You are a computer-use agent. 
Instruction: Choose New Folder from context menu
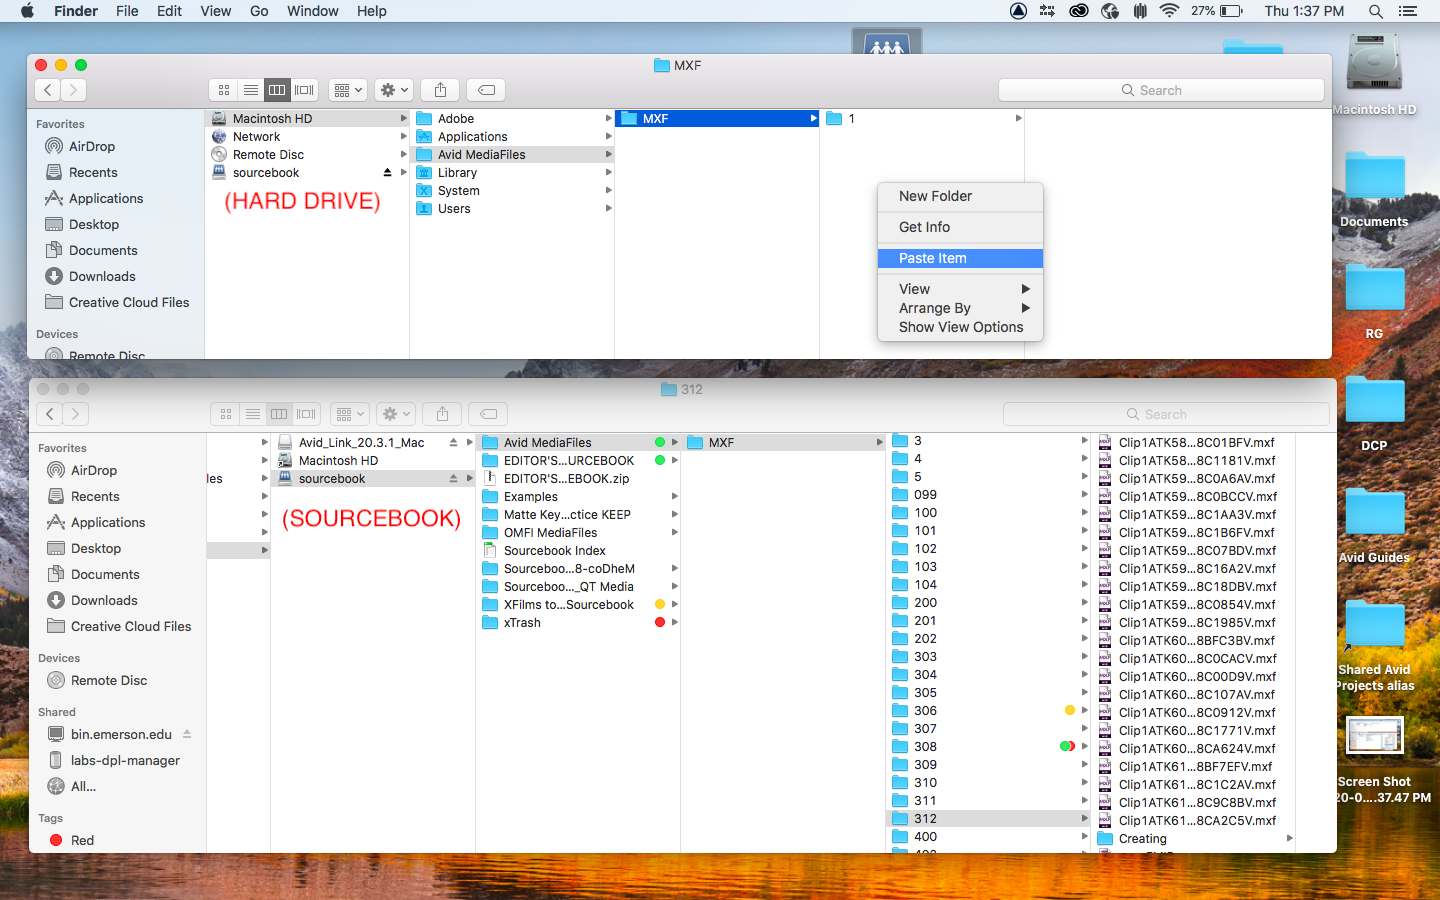coord(960,196)
